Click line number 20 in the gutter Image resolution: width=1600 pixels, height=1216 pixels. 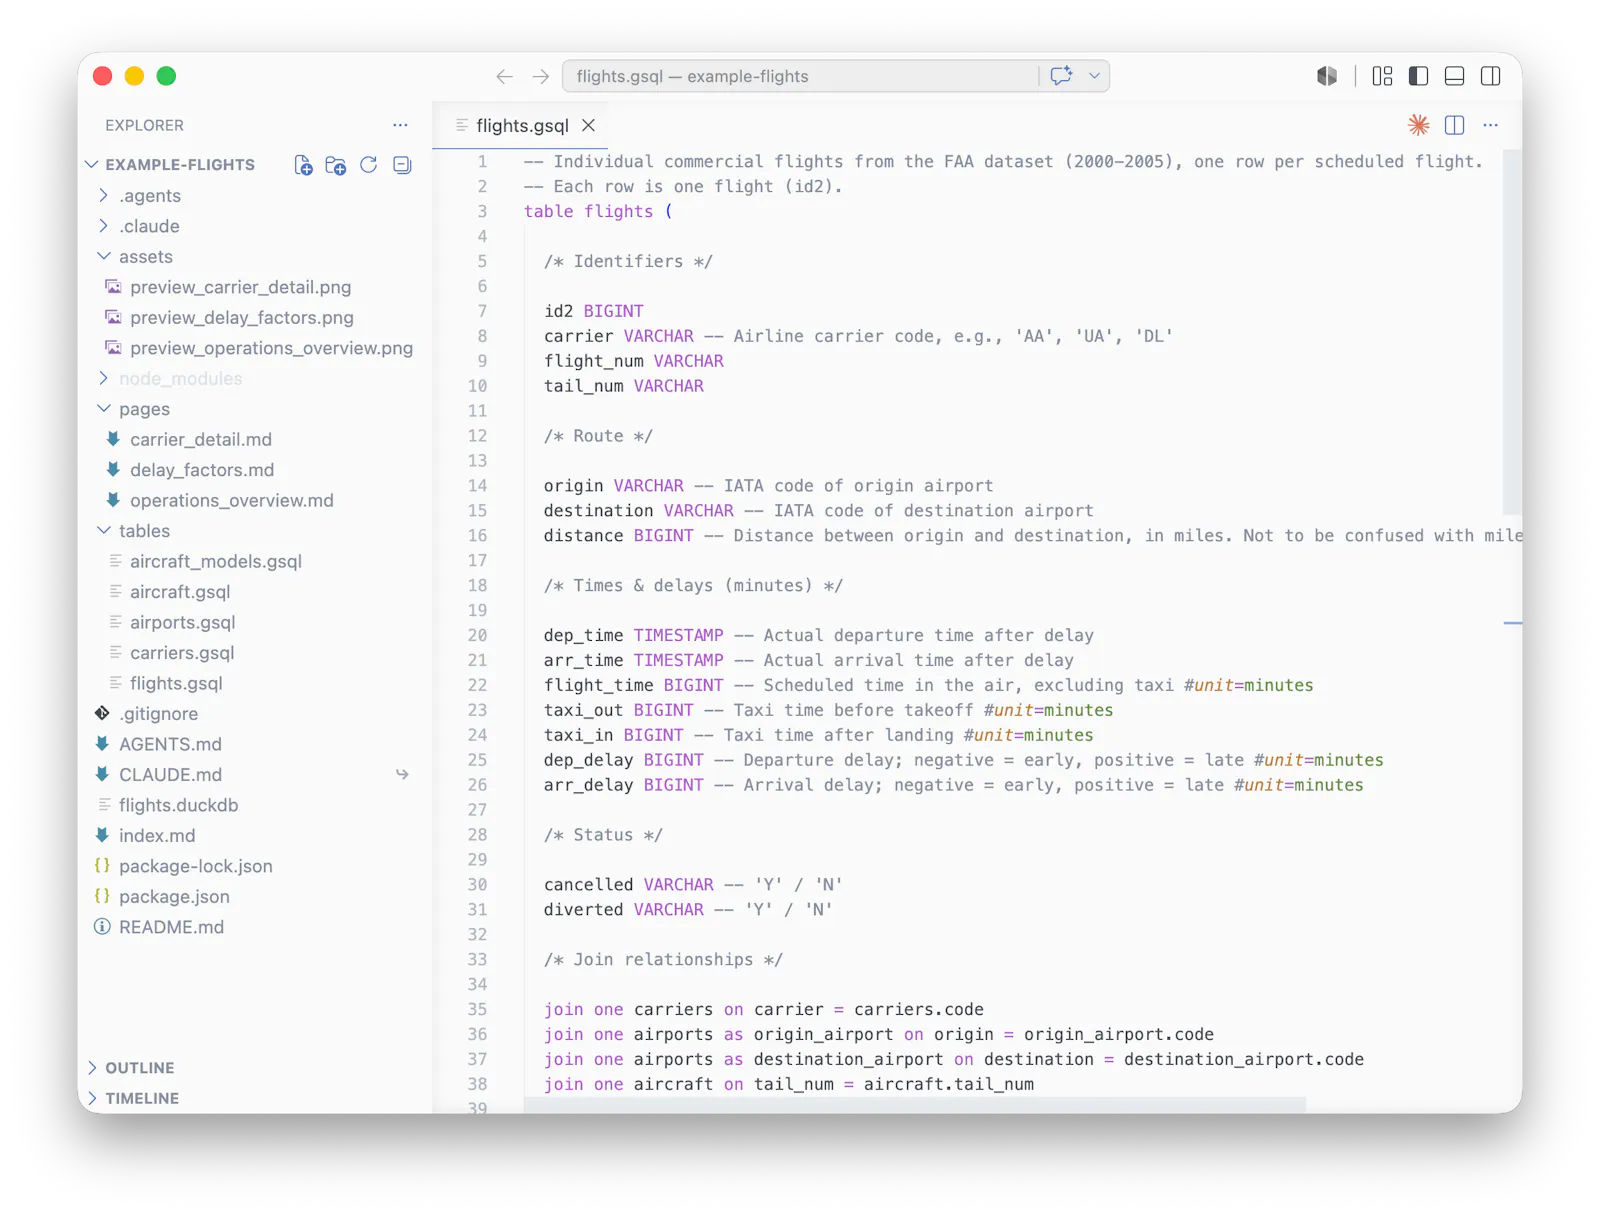(477, 635)
